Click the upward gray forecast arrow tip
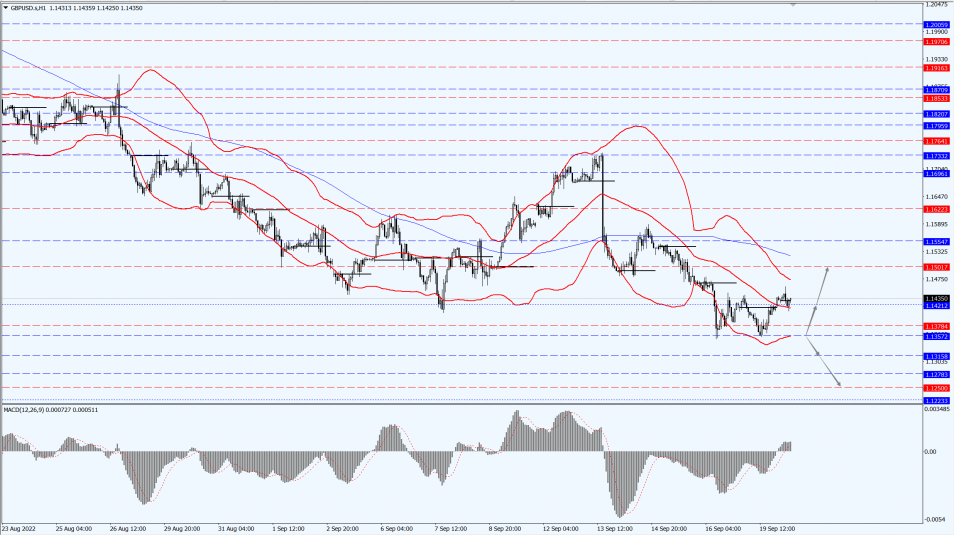Image resolution: width=954 pixels, height=535 pixels. point(827,269)
